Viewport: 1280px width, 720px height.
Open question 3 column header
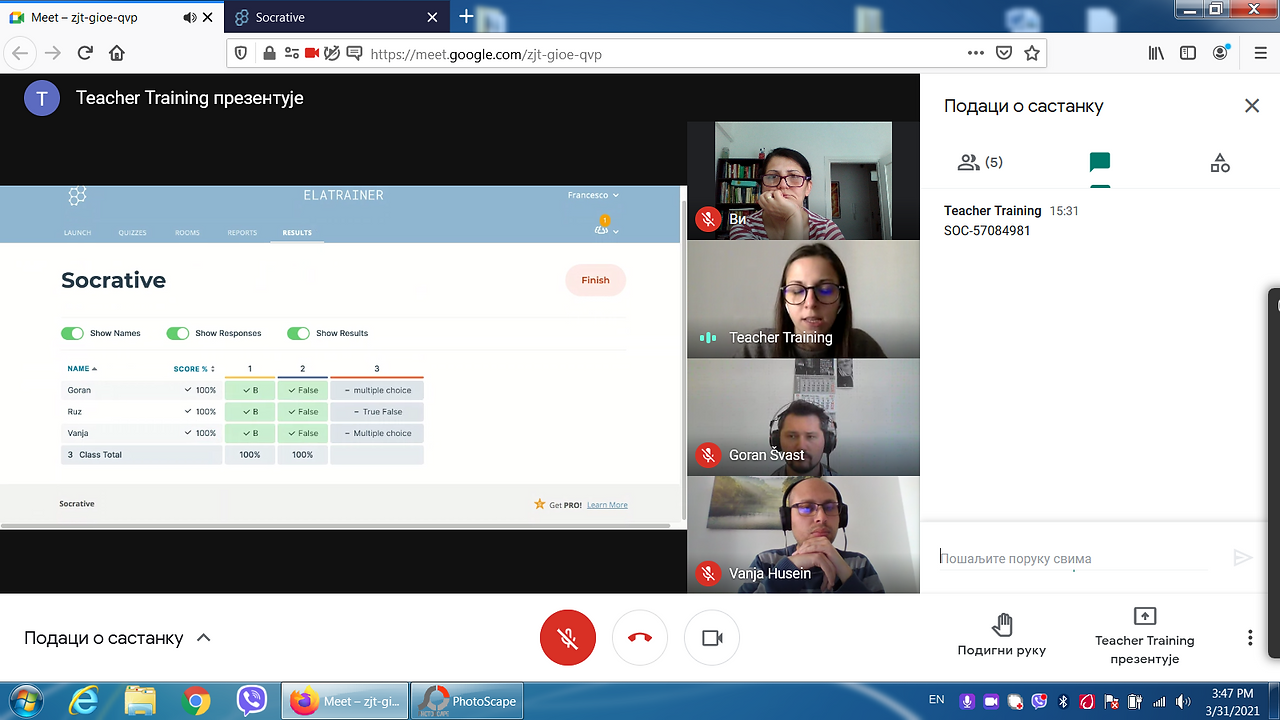(377, 369)
